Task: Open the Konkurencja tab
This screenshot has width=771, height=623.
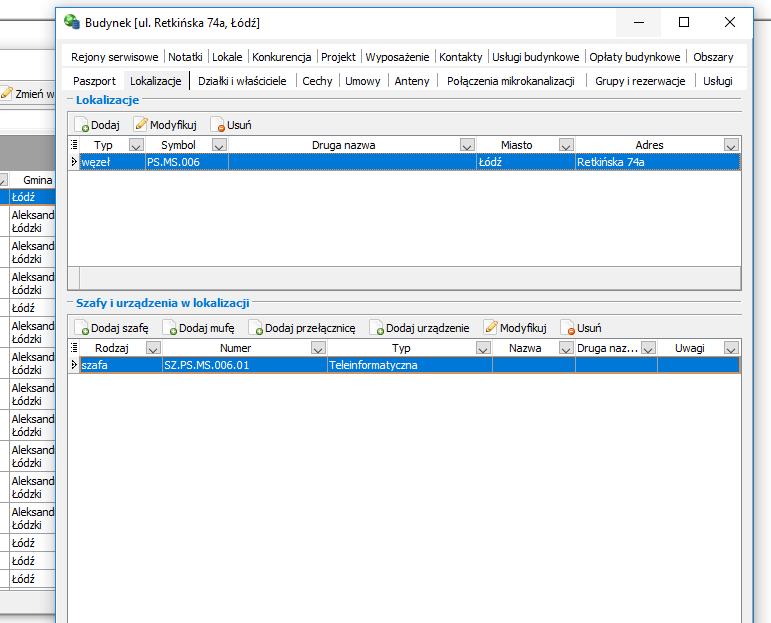Action: tap(282, 57)
